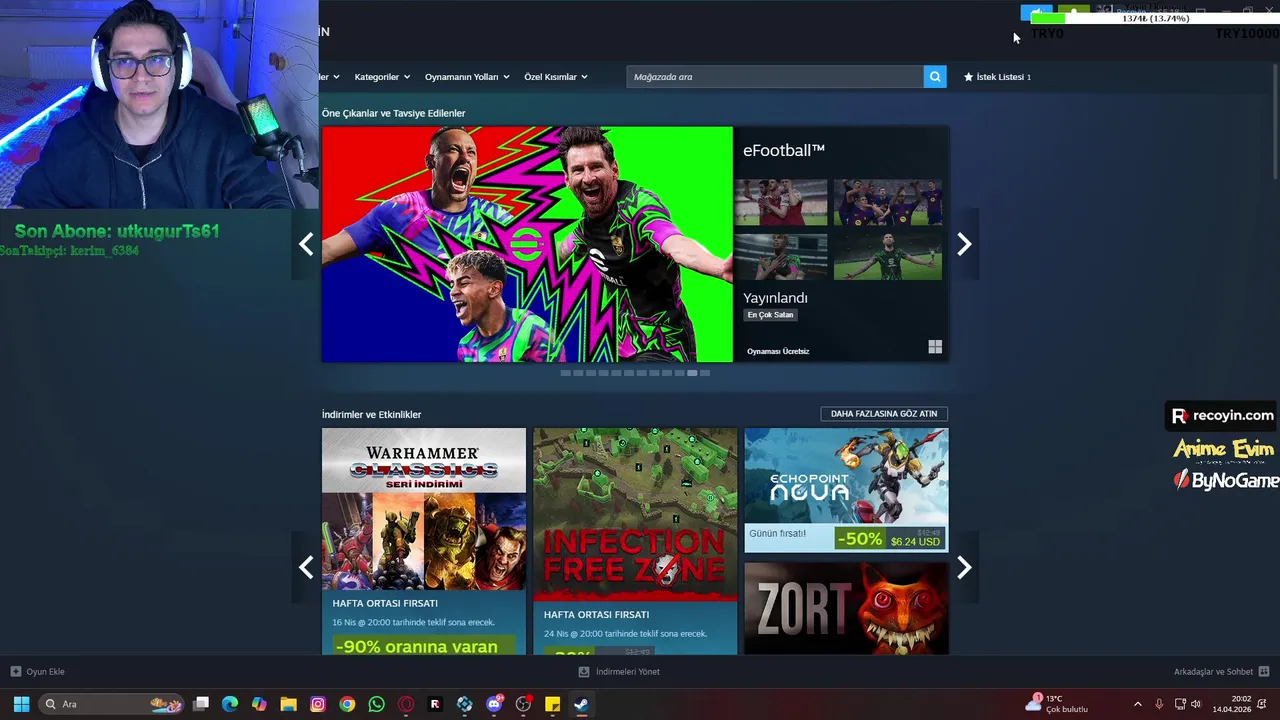This screenshot has width=1280, height=720.
Task: Open Opera browser from taskbar
Action: [x=405, y=704]
